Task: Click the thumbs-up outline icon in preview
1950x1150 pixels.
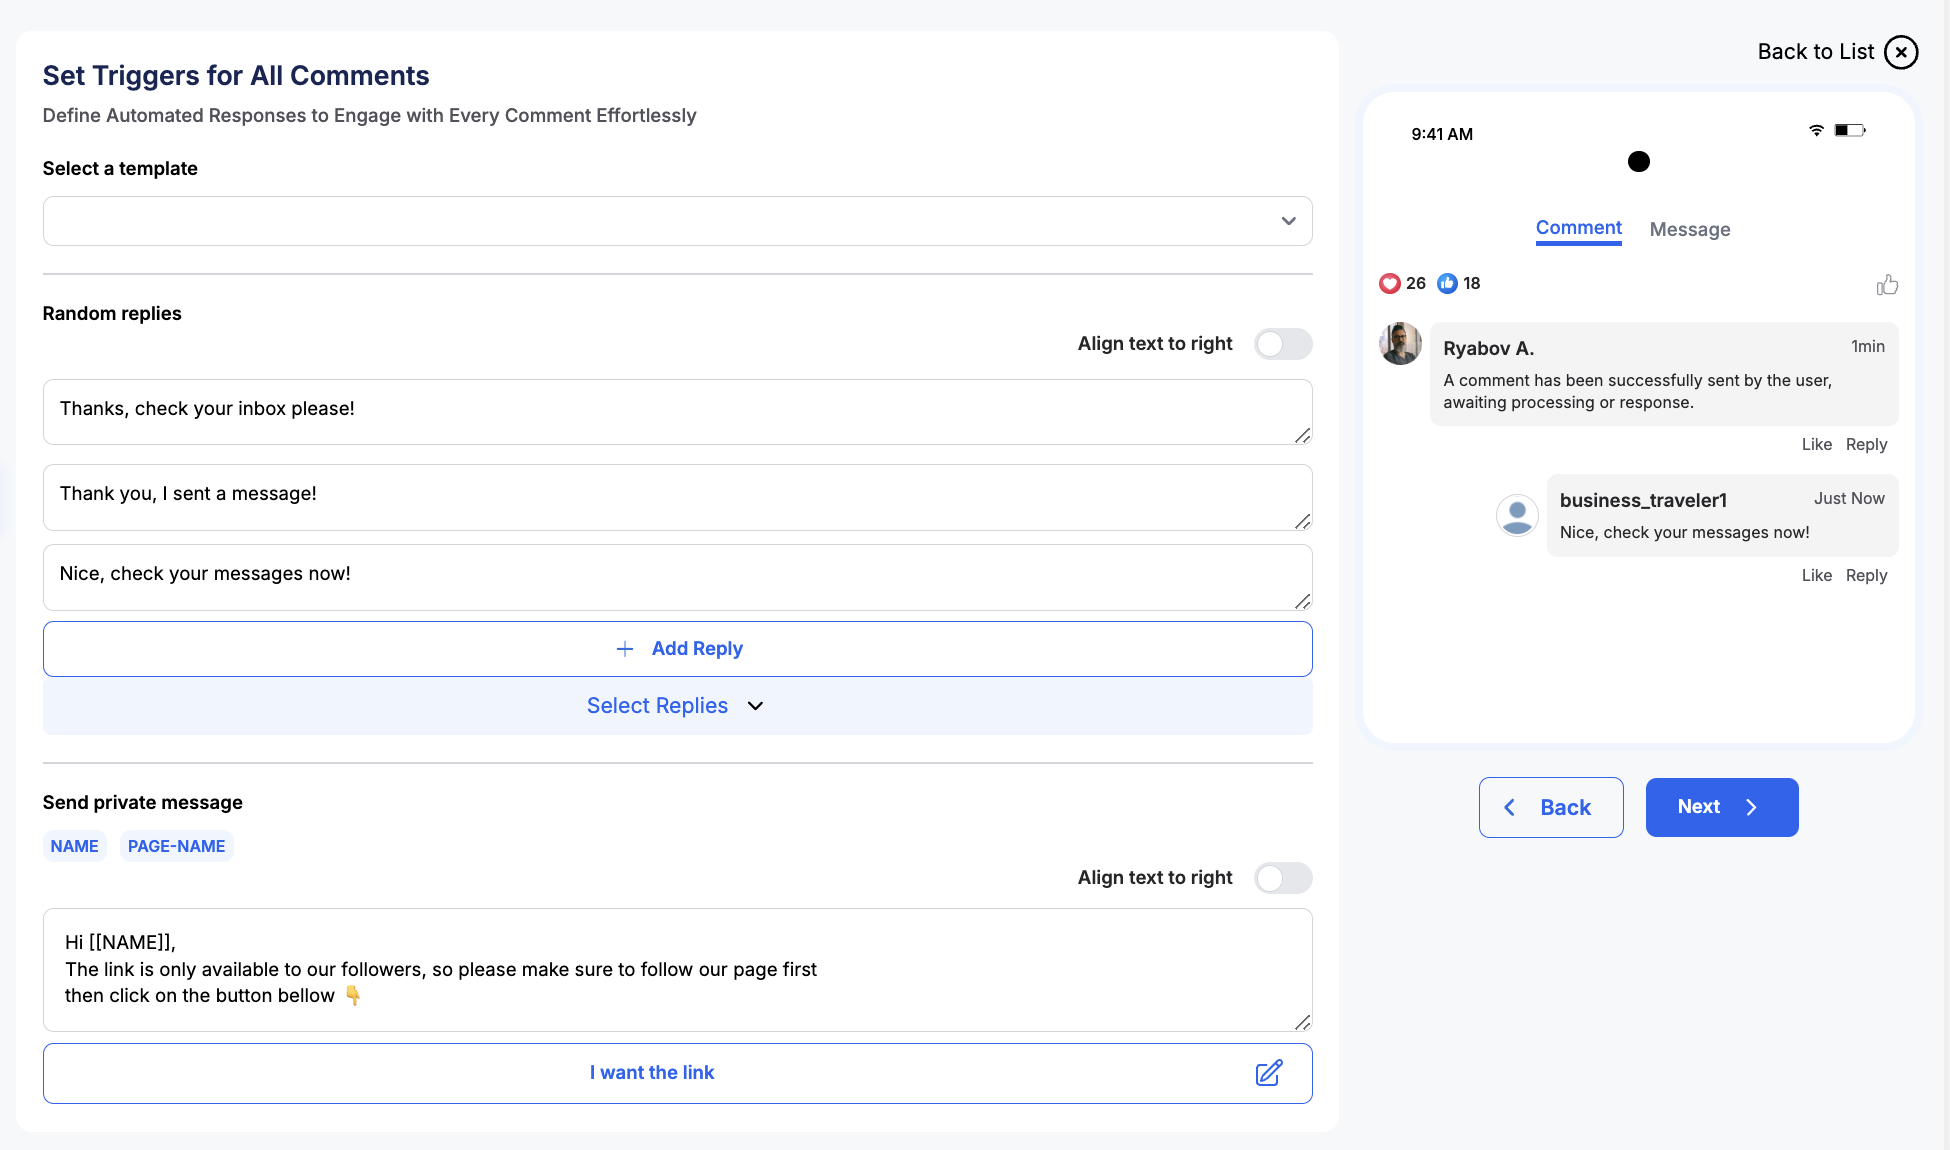Action: 1886,285
